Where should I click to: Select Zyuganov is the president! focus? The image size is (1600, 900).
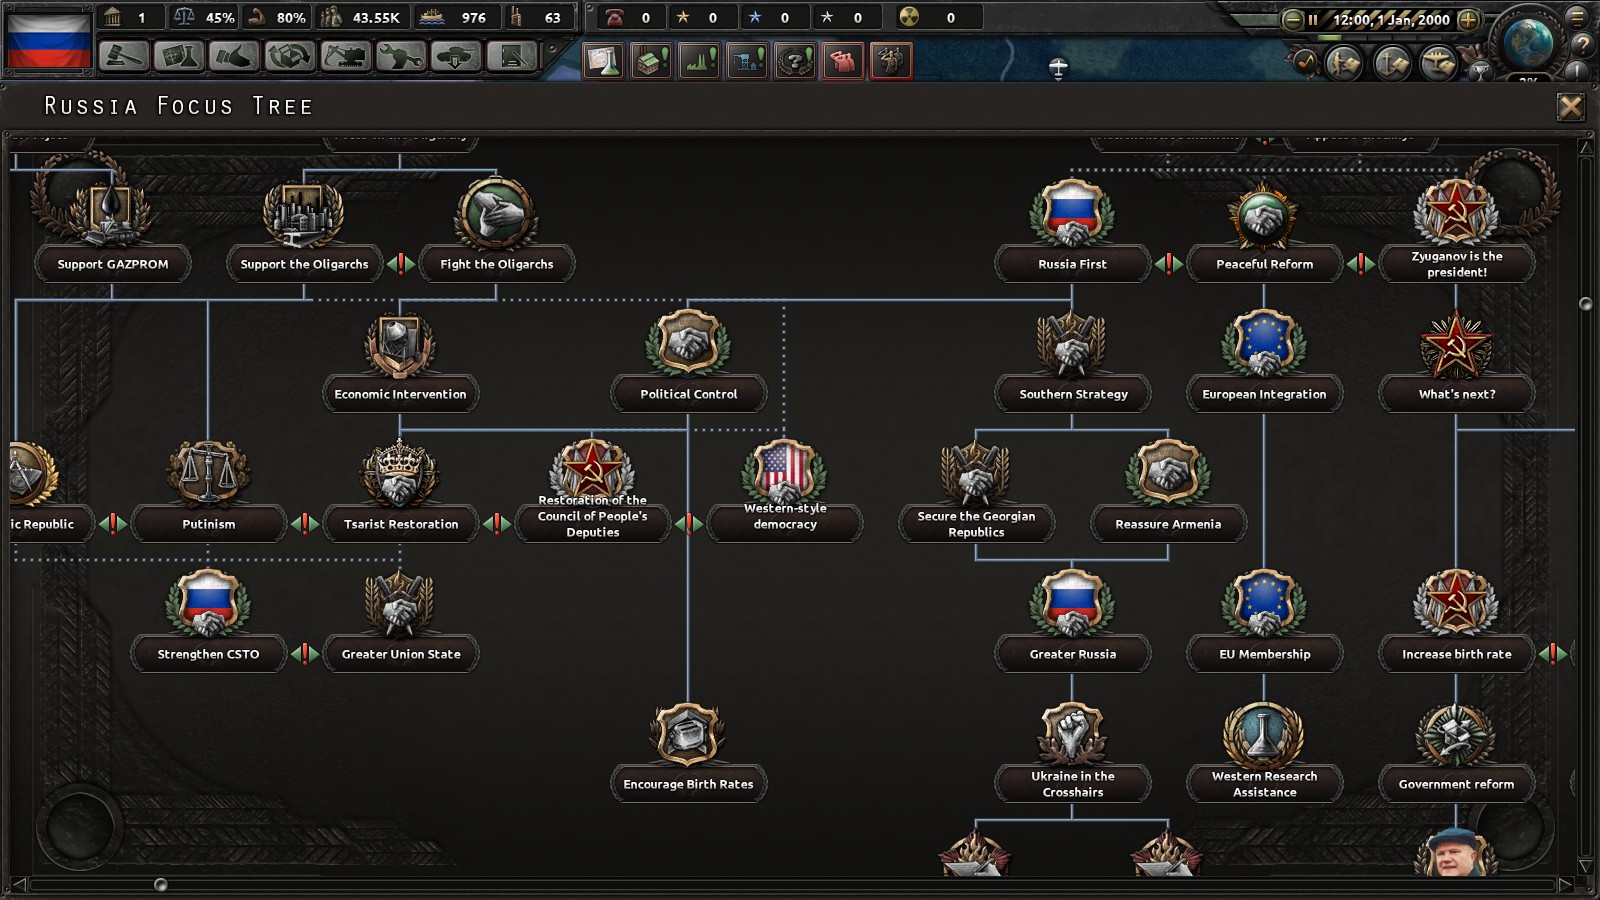click(x=1456, y=264)
